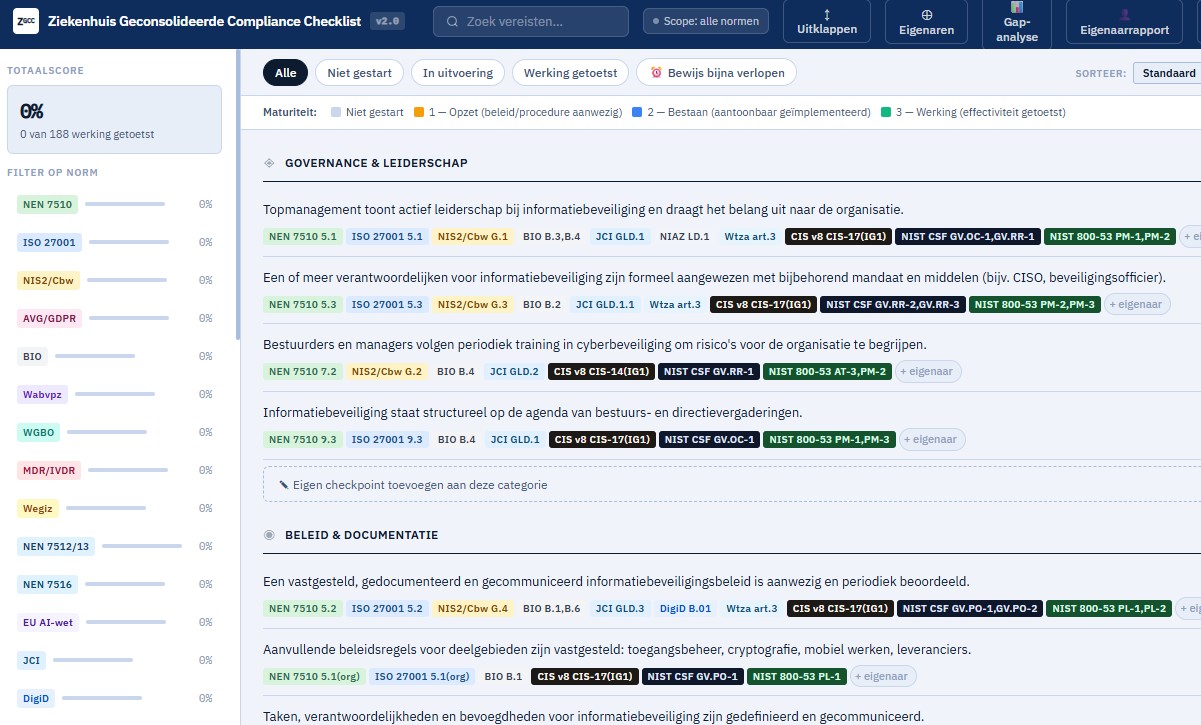Screen dimensions: 1201x725
Task: Filter by ISO 27001 norm
Action: (x=48, y=242)
